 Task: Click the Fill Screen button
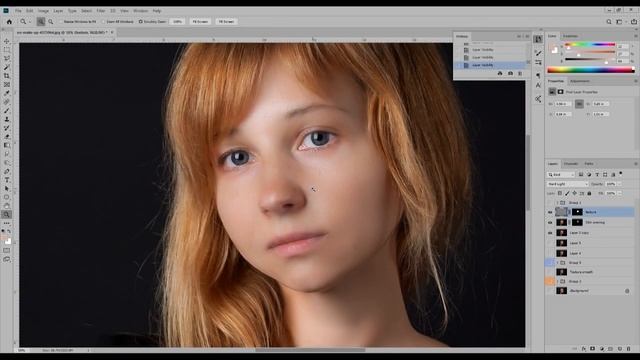pyautogui.click(x=226, y=22)
